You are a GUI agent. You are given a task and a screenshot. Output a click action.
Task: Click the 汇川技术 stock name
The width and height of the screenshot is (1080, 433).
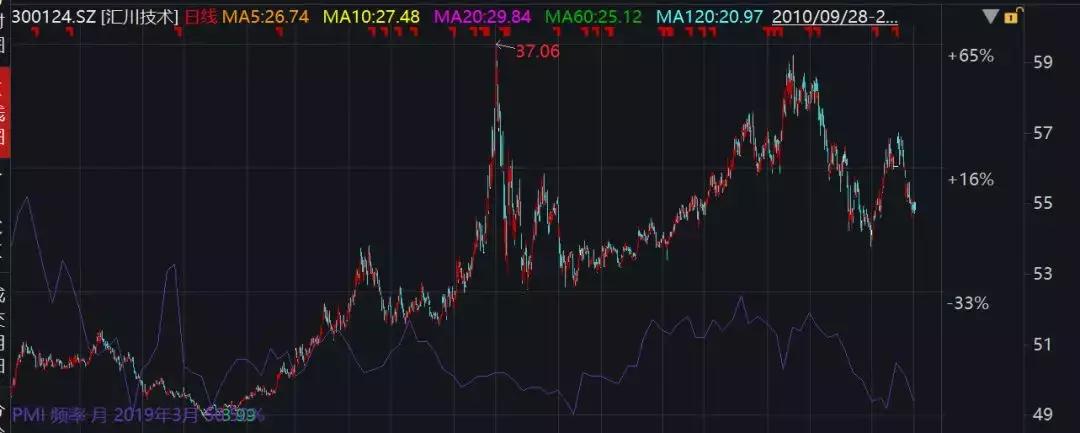tap(141, 17)
